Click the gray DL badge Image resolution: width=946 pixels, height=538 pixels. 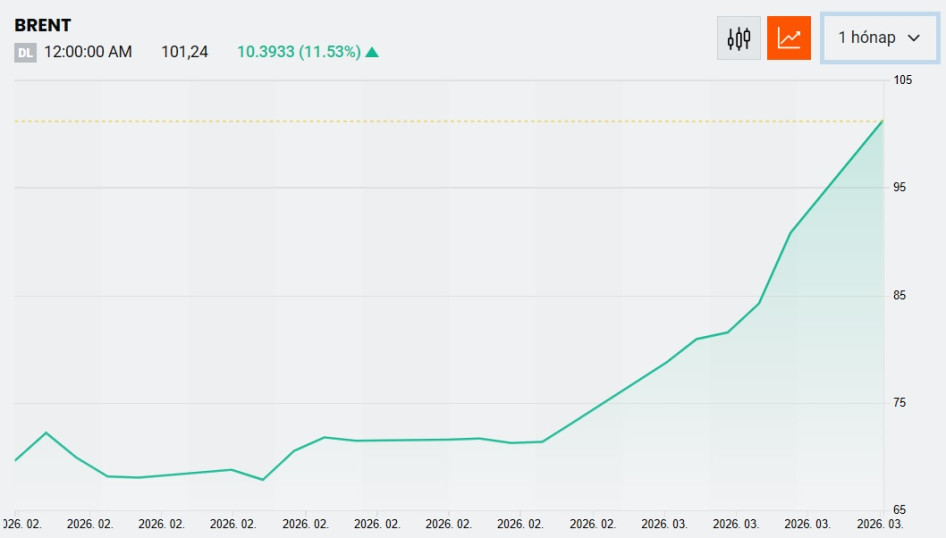[25, 53]
